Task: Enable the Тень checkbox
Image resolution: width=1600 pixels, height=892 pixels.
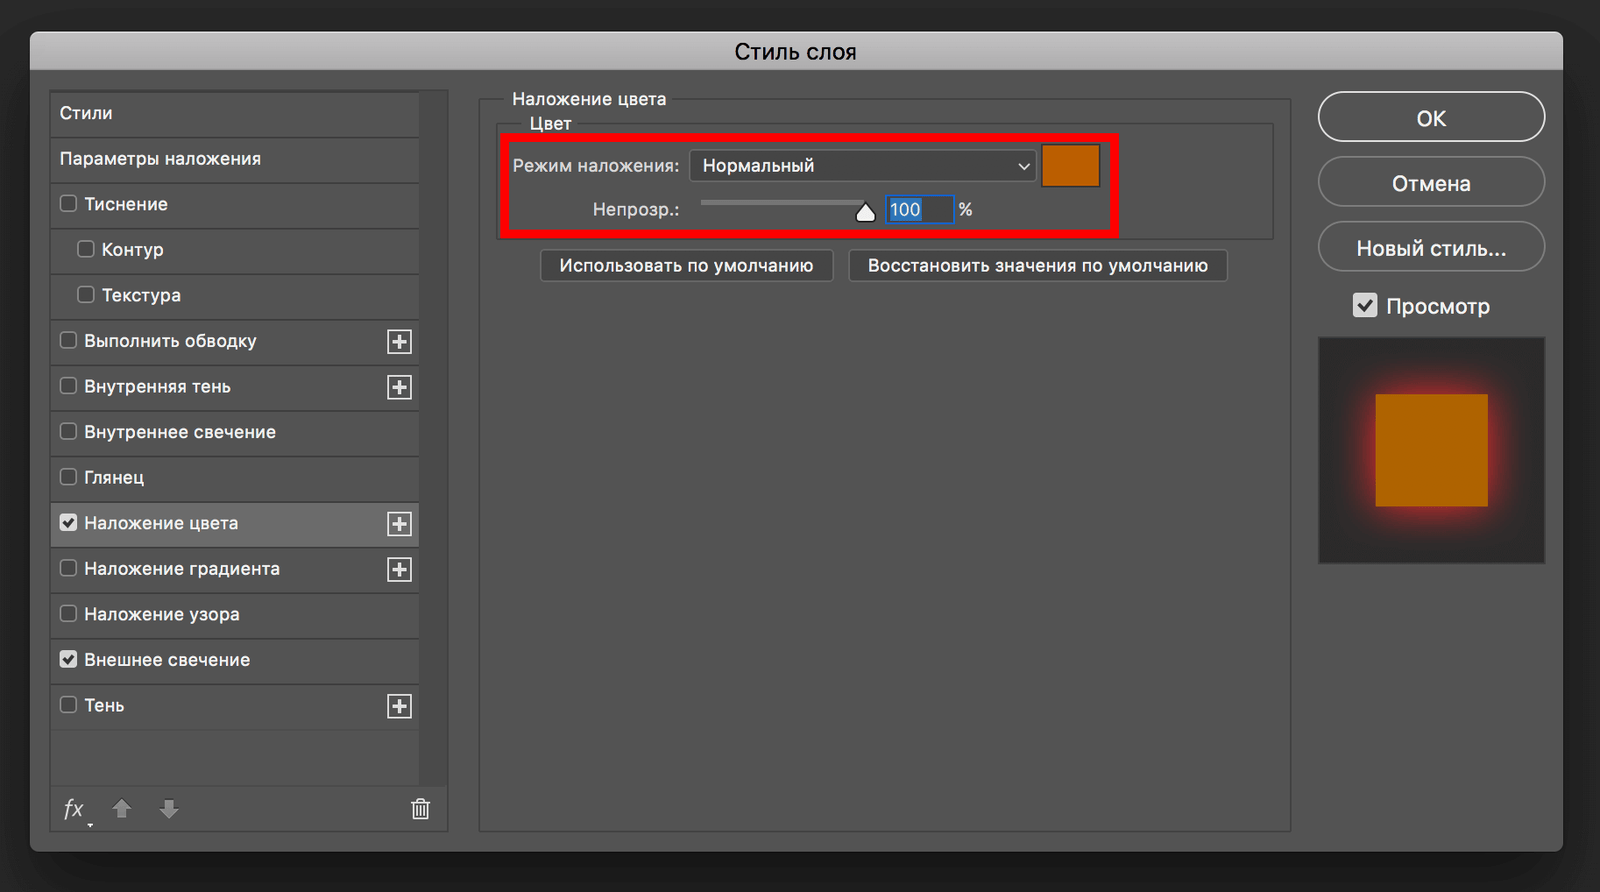Action: 68,704
